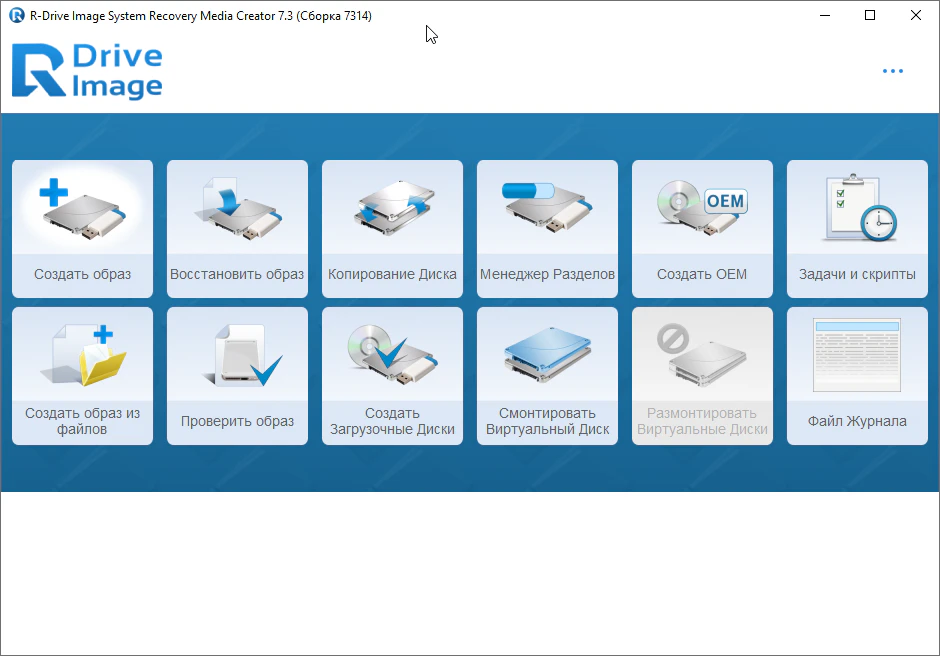The image size is (940, 656).
Task: Open the three-dot options menu
Action: [x=892, y=72]
